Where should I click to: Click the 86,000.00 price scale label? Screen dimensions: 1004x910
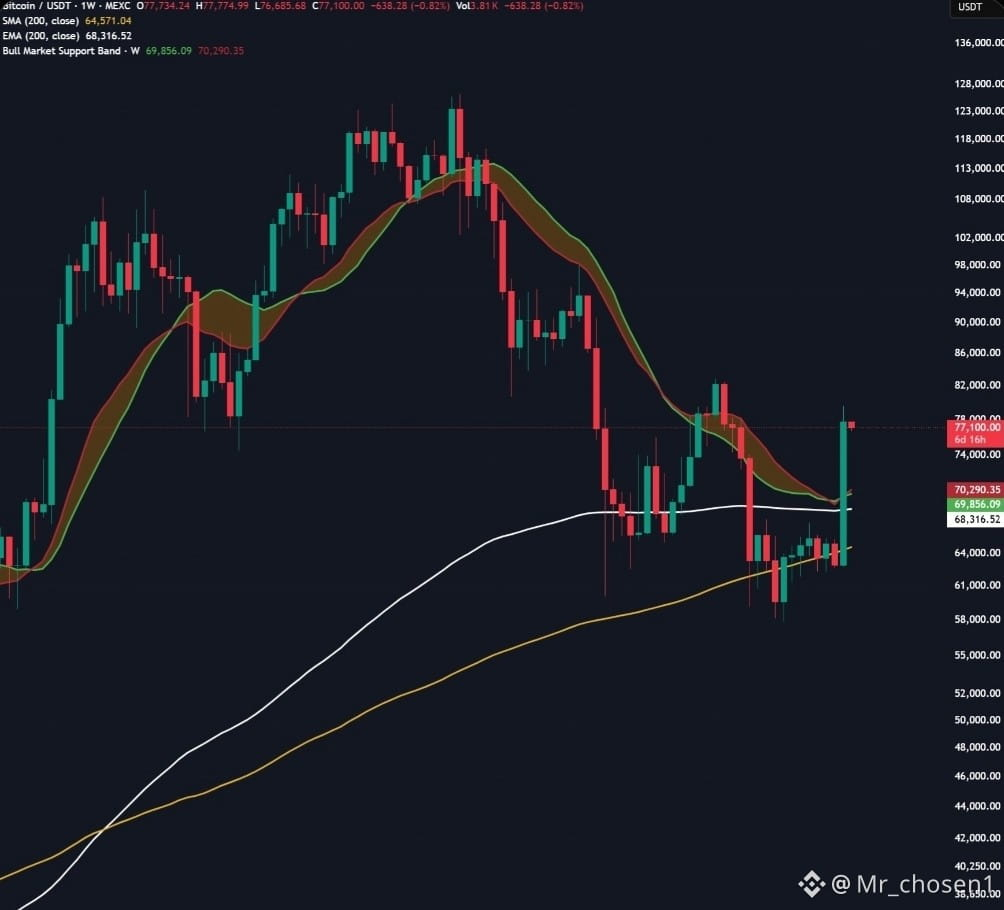coord(978,353)
